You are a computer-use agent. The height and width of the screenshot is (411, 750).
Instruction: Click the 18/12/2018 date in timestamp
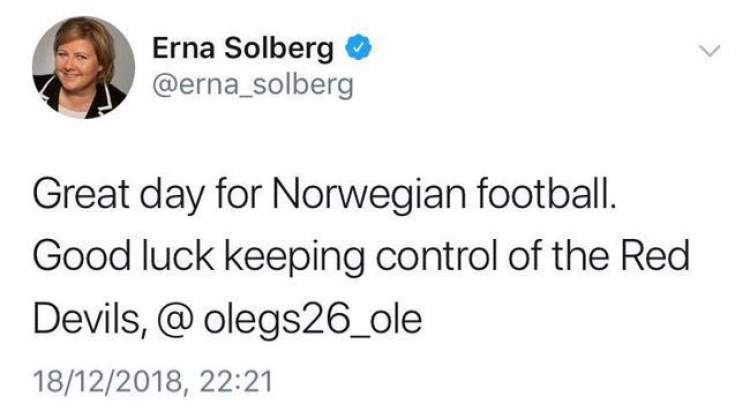pyautogui.click(x=105, y=379)
